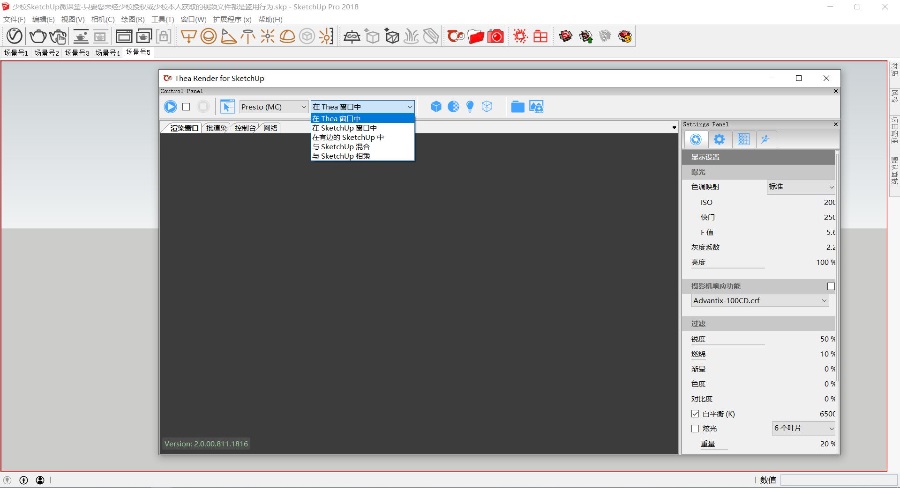
Task: Click the fur grass icon in toolbar
Action: [411, 37]
